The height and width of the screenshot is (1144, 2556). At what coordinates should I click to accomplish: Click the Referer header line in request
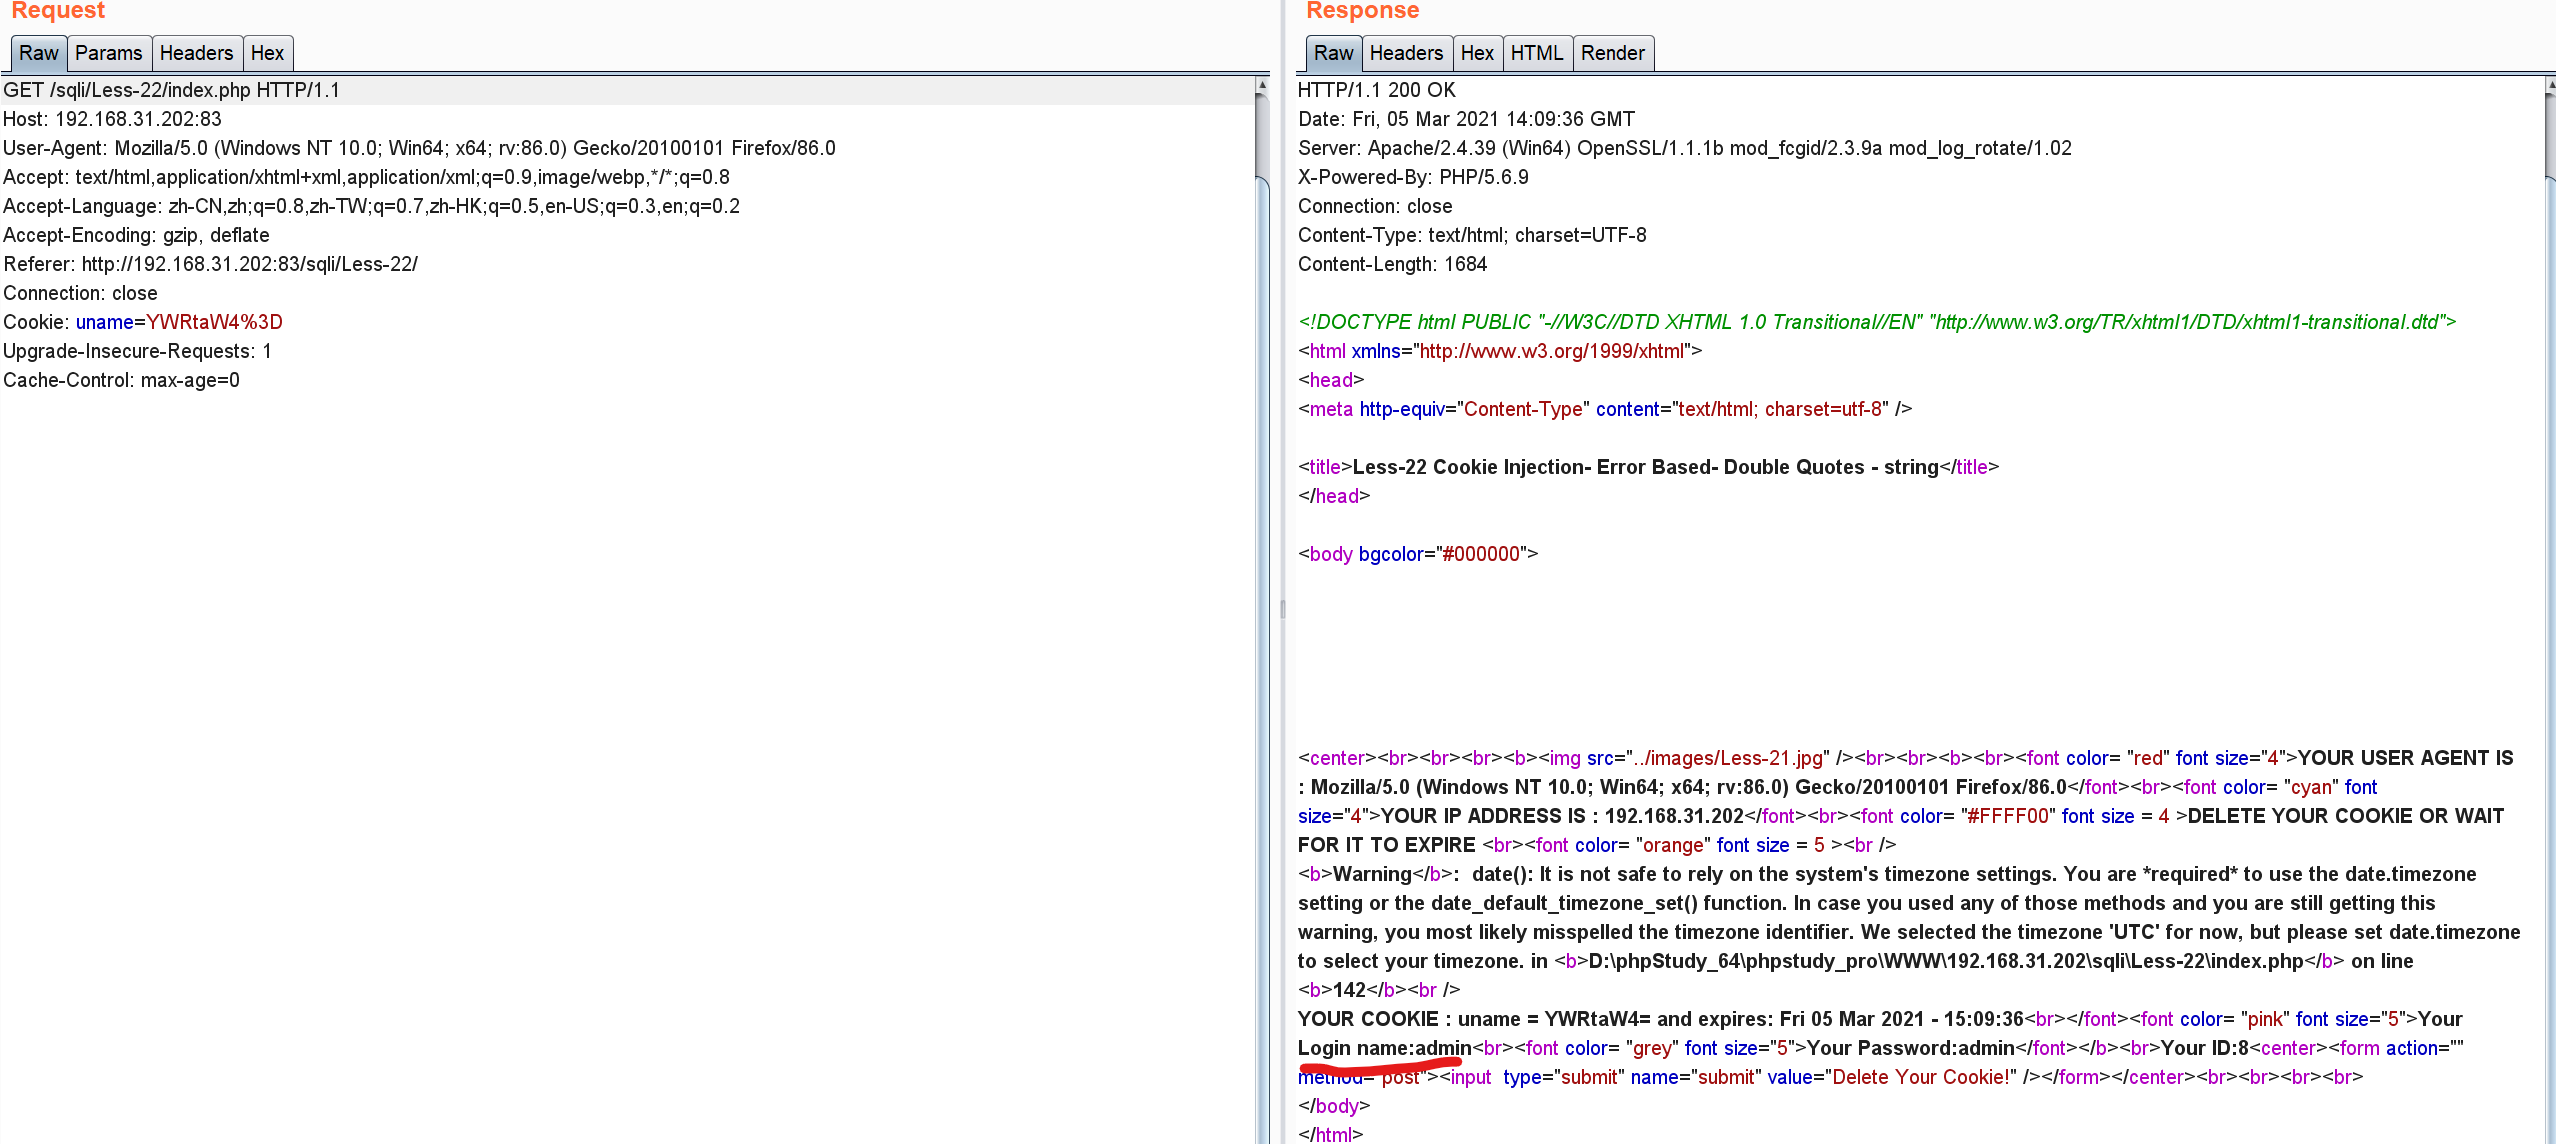click(210, 264)
